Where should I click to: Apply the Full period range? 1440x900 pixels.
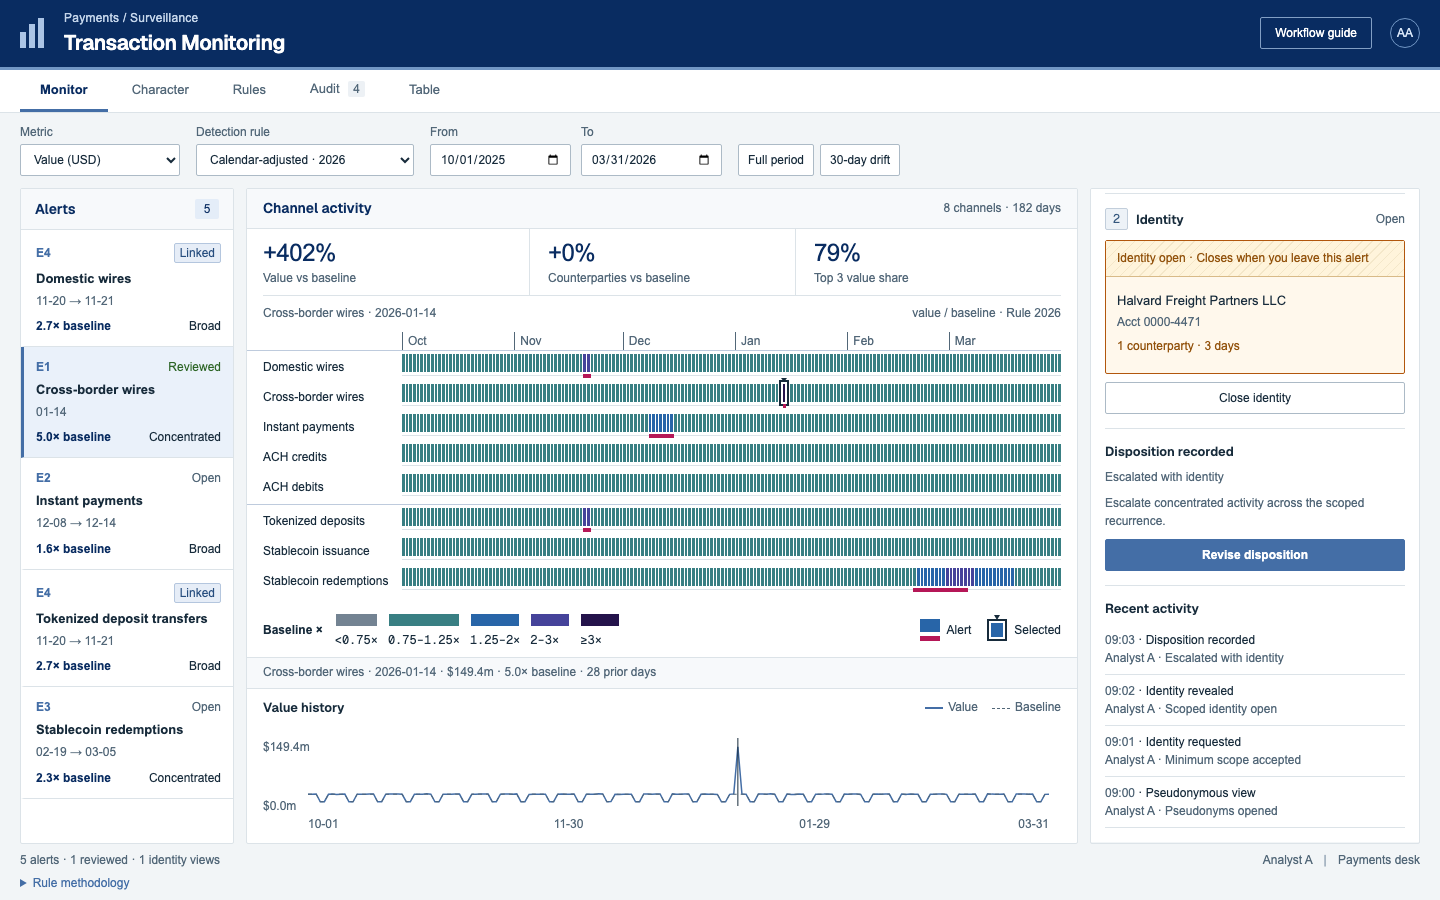click(776, 160)
